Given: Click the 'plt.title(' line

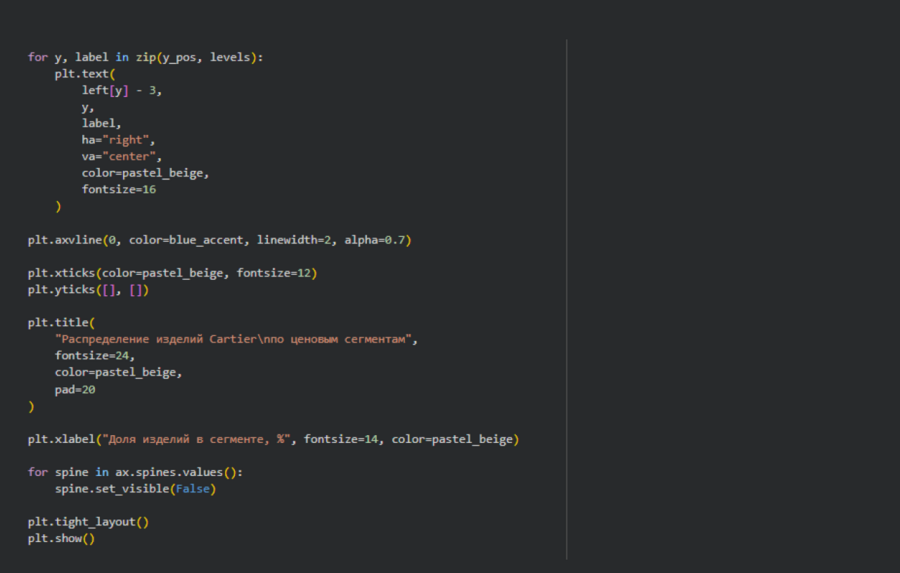Looking at the screenshot, I should (61, 323).
